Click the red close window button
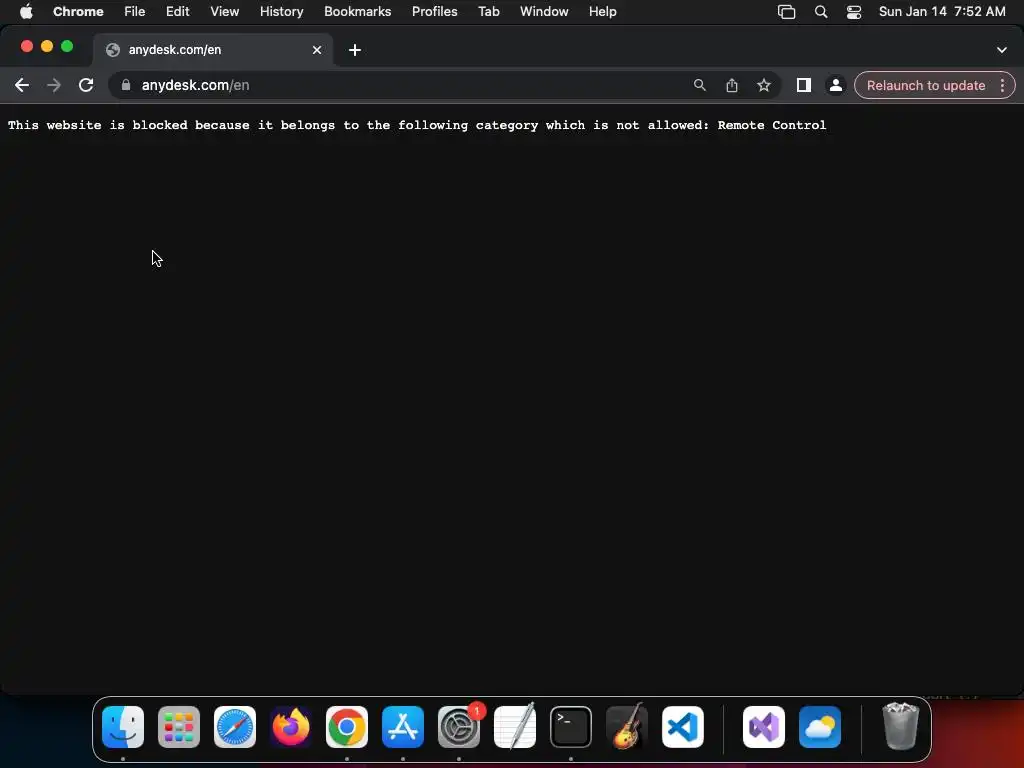 pos(27,46)
